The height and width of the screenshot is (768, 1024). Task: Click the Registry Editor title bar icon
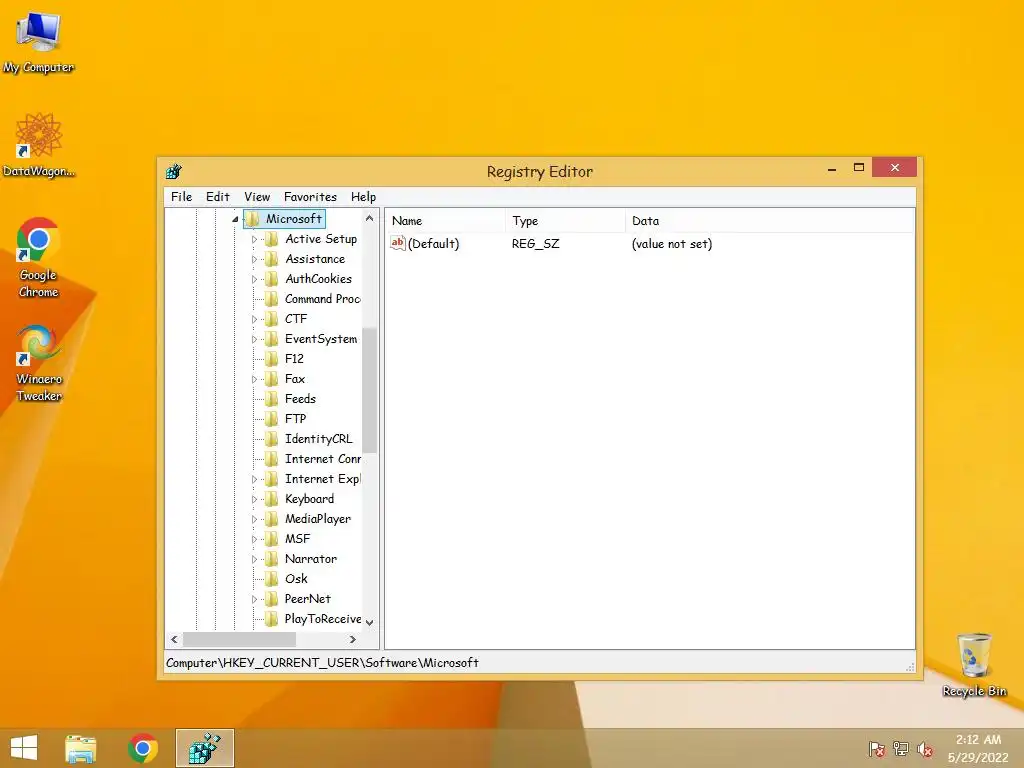(x=174, y=171)
